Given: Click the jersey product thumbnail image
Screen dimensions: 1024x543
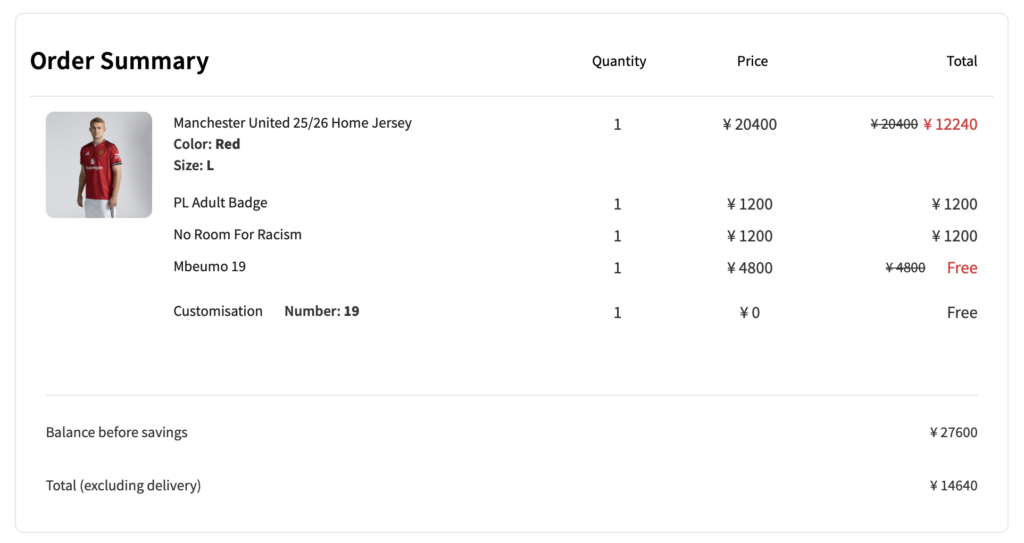Looking at the screenshot, I should click(99, 165).
